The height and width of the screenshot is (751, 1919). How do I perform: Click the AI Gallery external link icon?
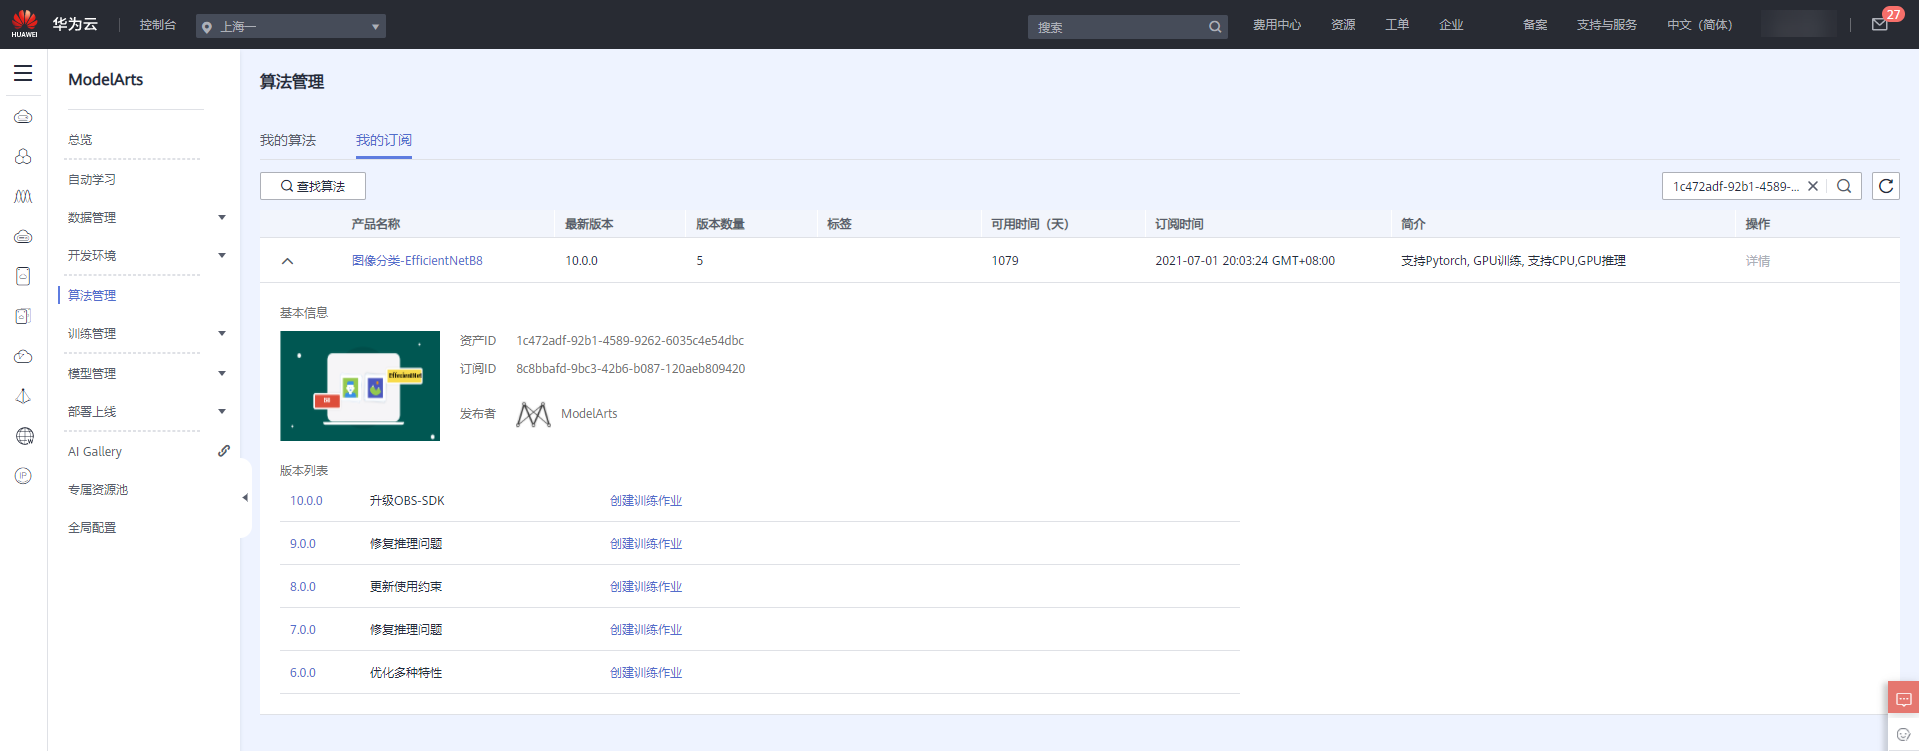click(224, 451)
